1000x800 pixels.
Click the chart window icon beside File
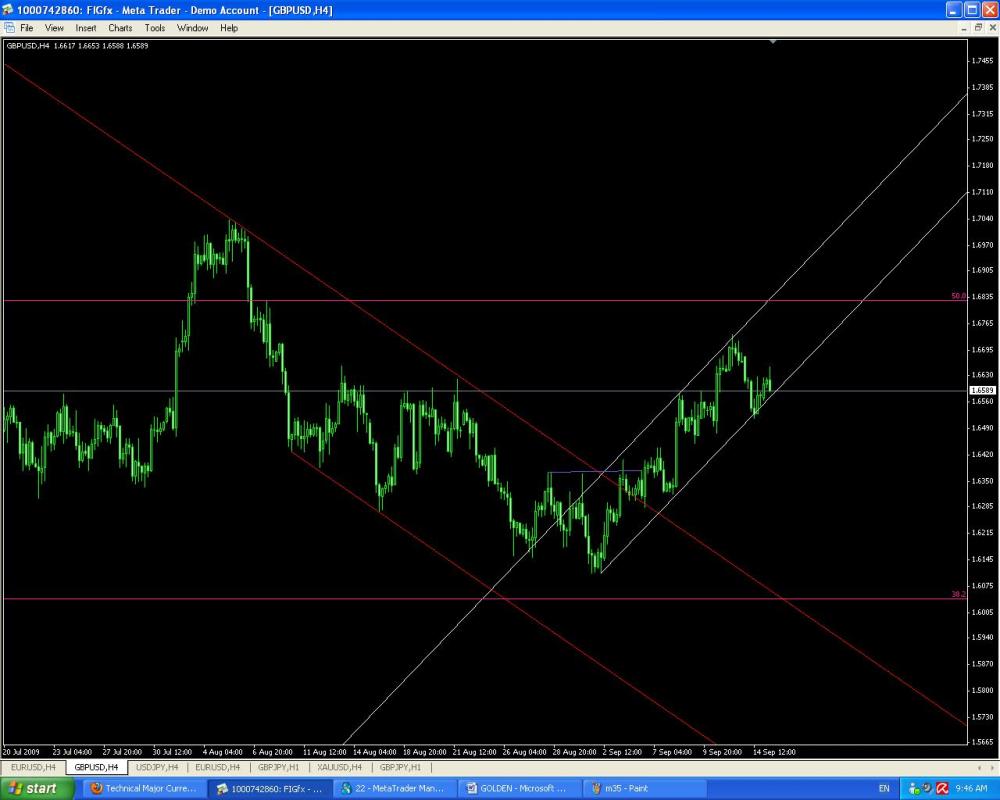point(9,28)
